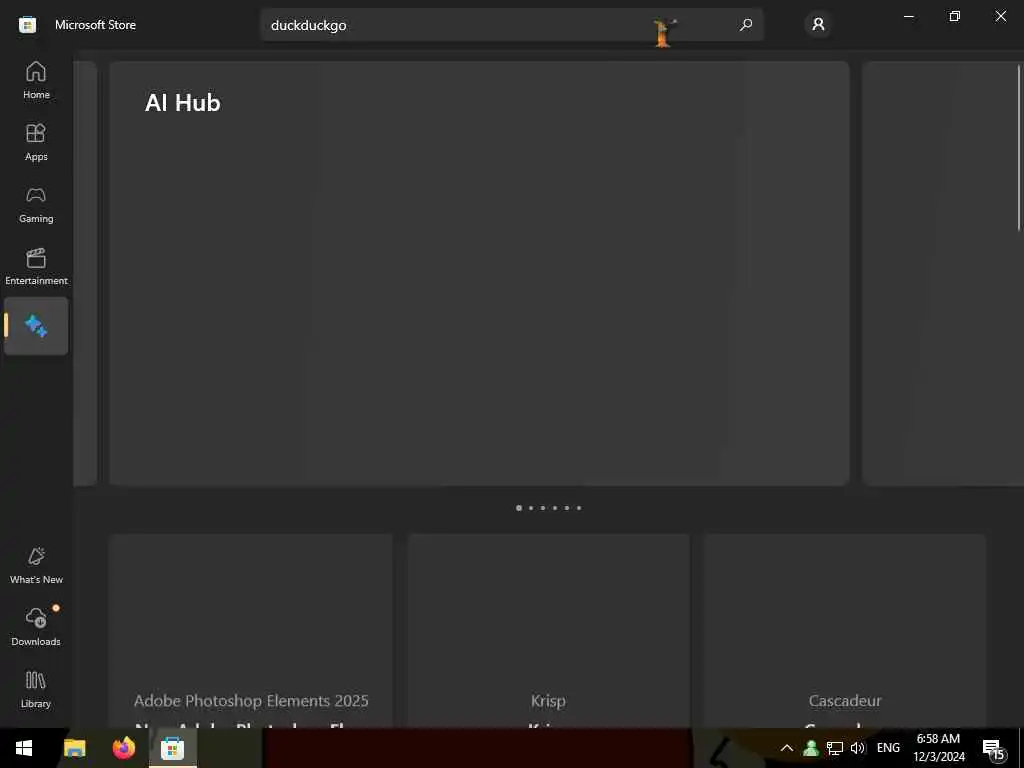Open the Cascadeur app card
Viewport: 1024px width, 768px height.
[x=845, y=630]
